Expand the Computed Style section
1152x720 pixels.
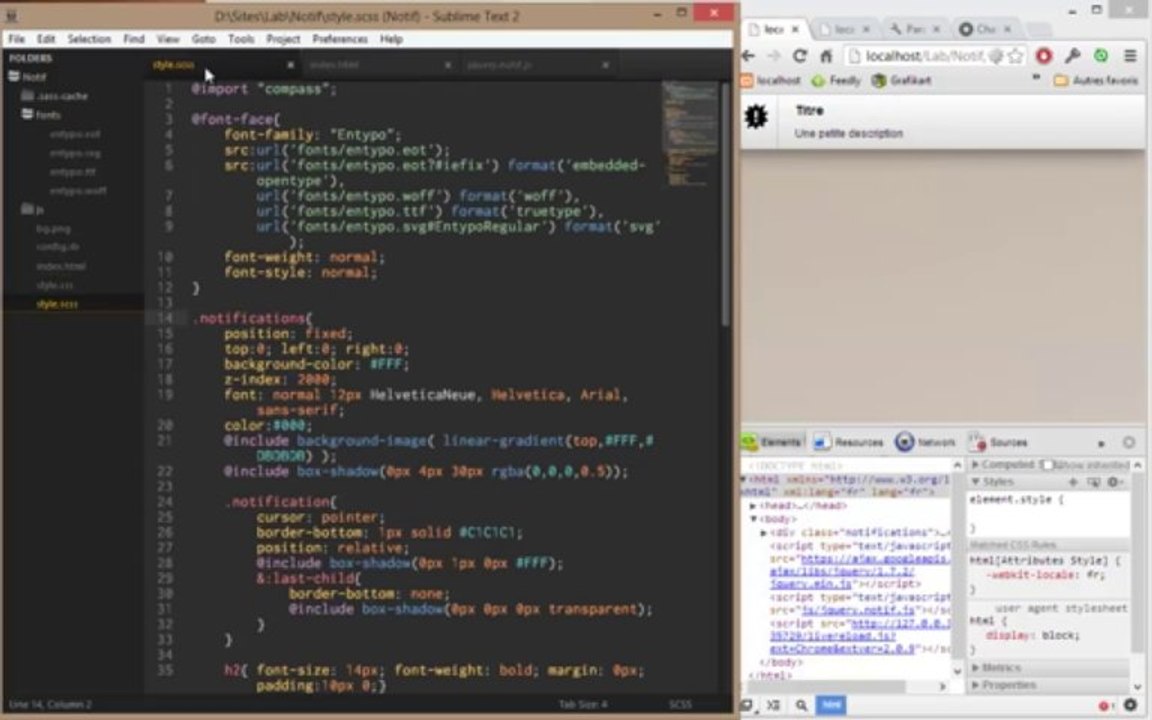point(975,464)
